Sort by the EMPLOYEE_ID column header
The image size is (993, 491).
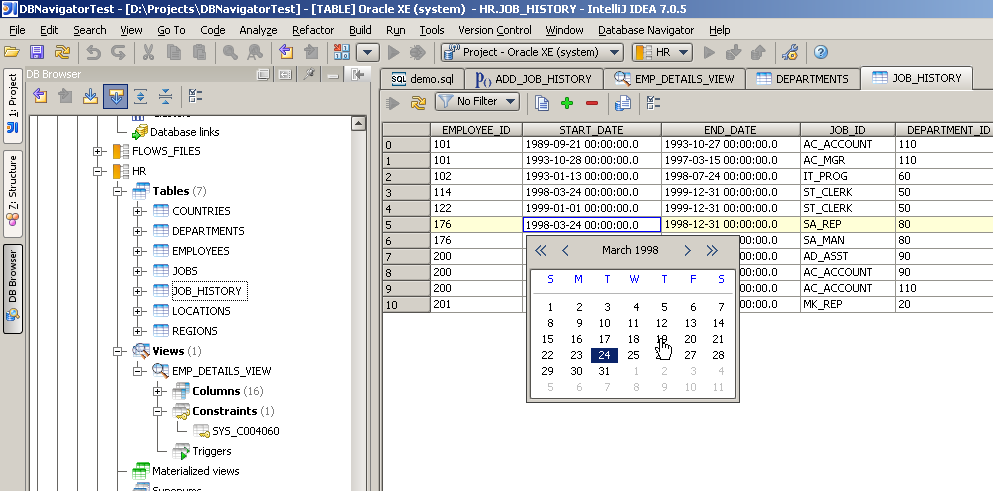476,130
